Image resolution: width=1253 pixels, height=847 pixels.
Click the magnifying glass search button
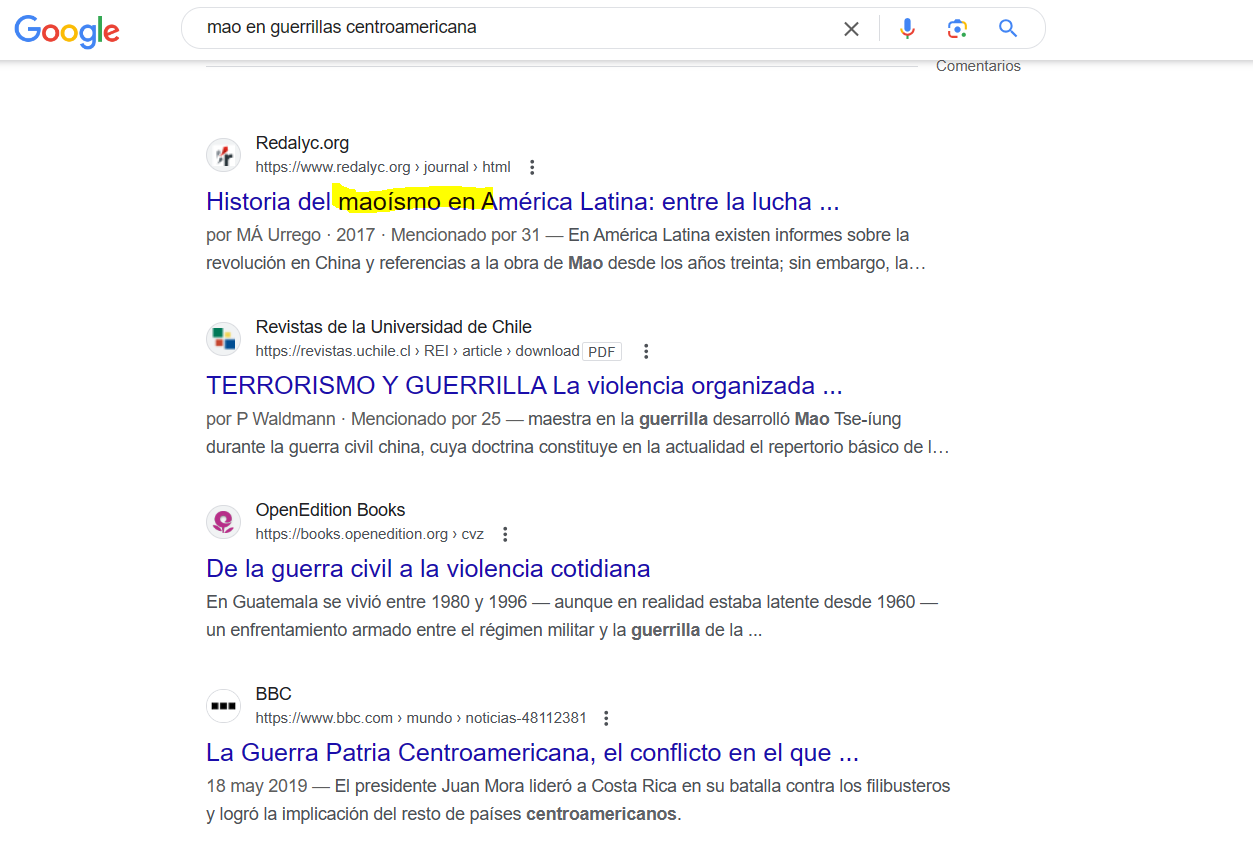tap(1008, 29)
